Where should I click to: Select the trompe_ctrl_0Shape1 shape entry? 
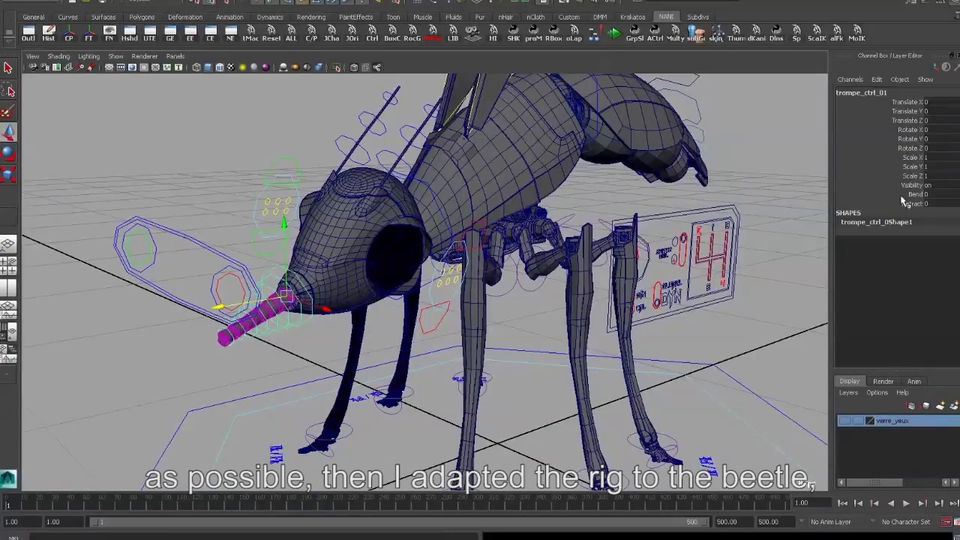click(876, 222)
